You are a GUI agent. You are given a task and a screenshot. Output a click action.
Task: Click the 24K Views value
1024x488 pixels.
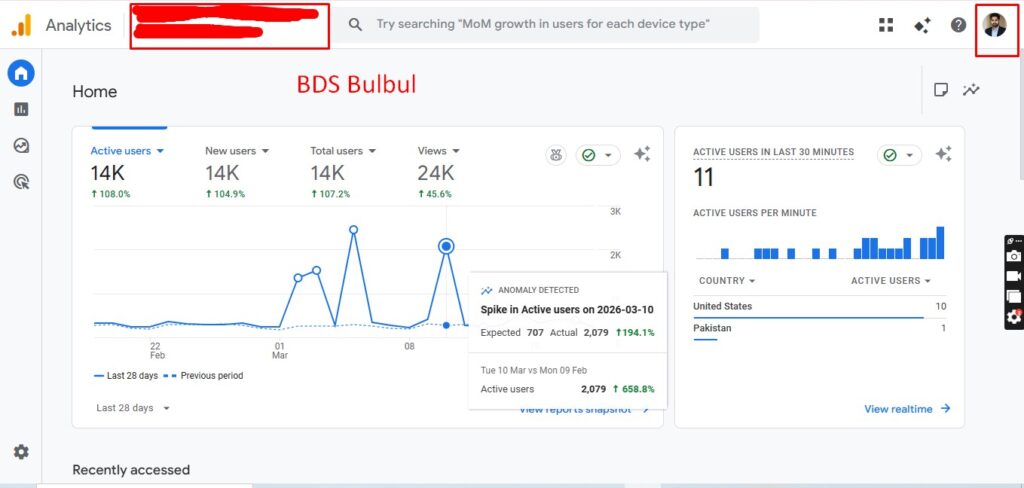pyautogui.click(x=436, y=173)
